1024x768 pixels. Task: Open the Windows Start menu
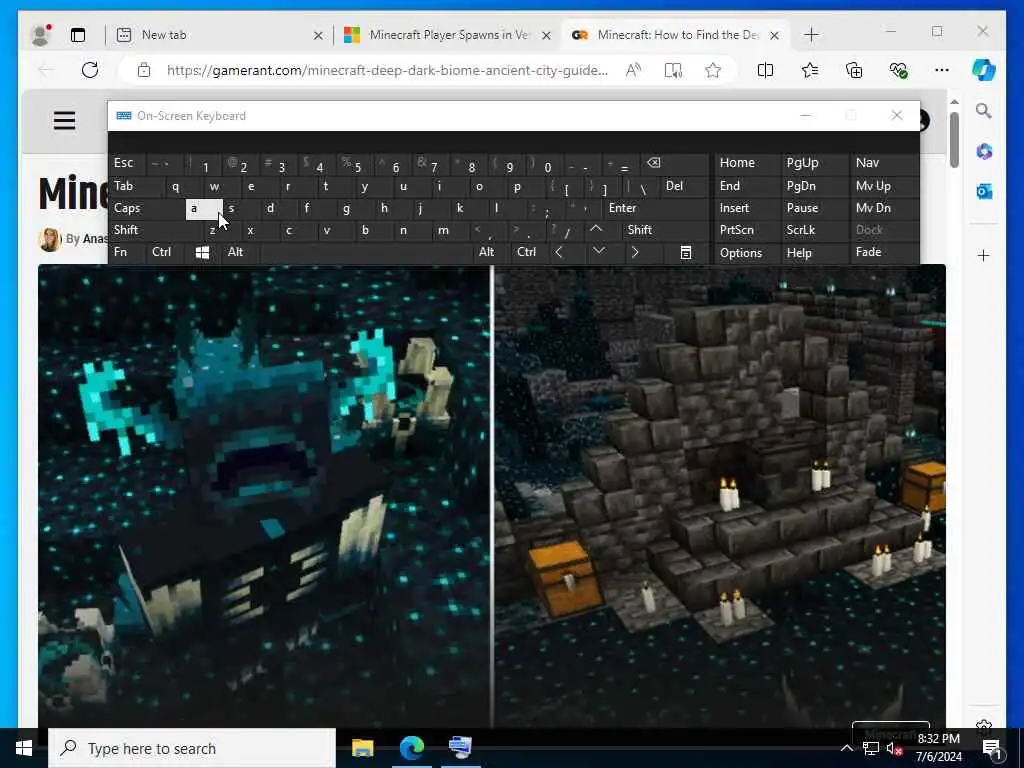point(24,748)
